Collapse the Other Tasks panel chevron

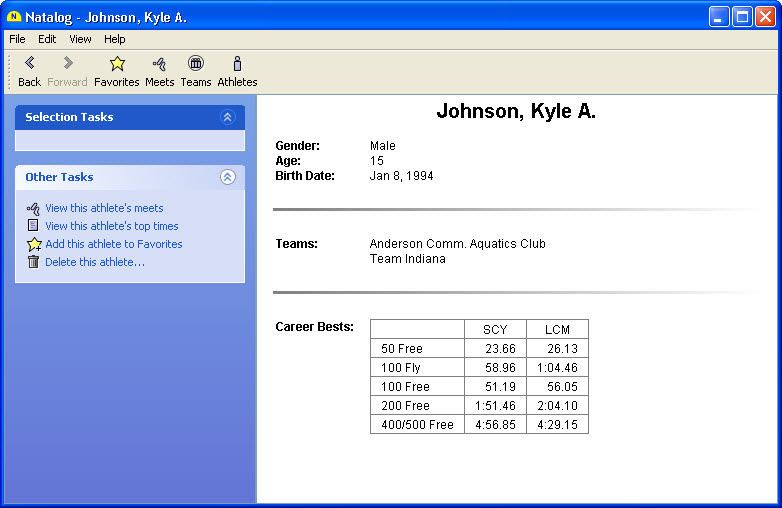[227, 177]
